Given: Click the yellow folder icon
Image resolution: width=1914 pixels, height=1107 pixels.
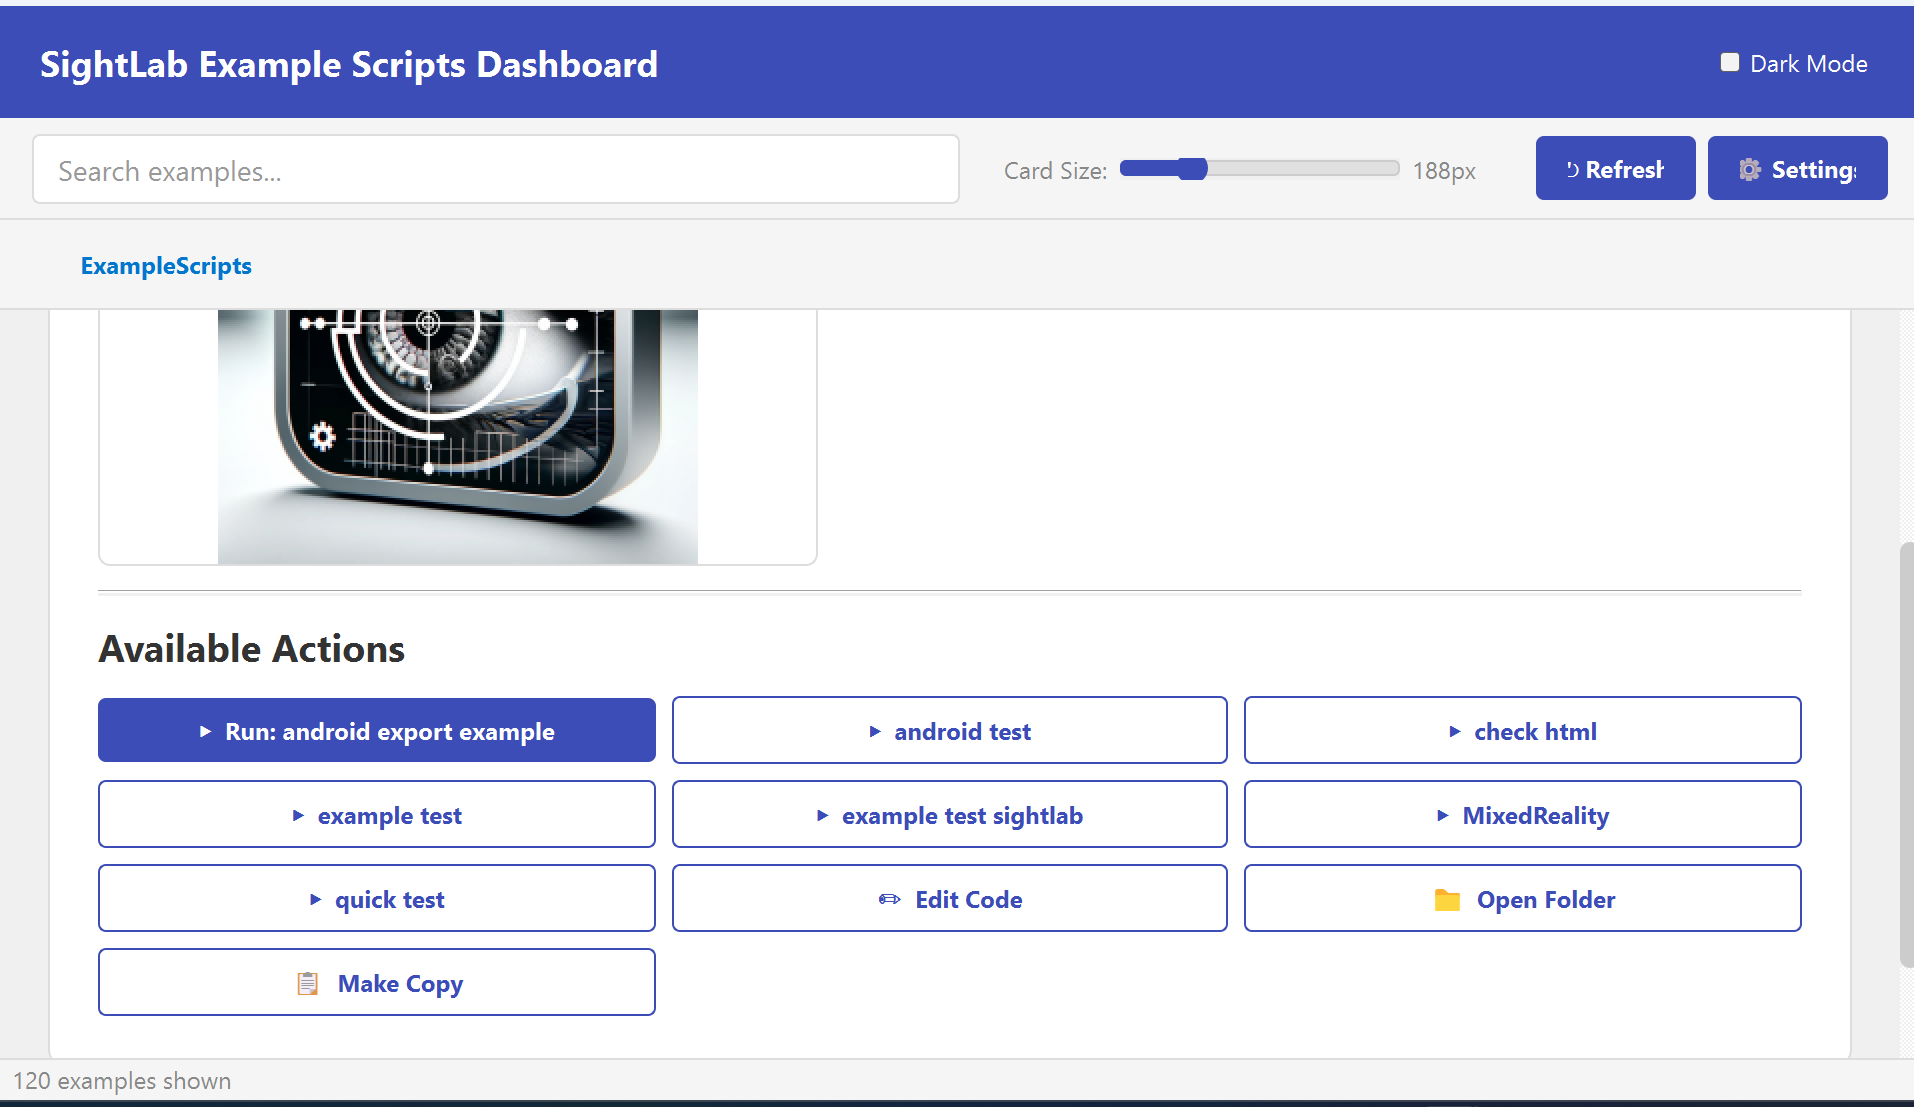Looking at the screenshot, I should pyautogui.click(x=1447, y=900).
